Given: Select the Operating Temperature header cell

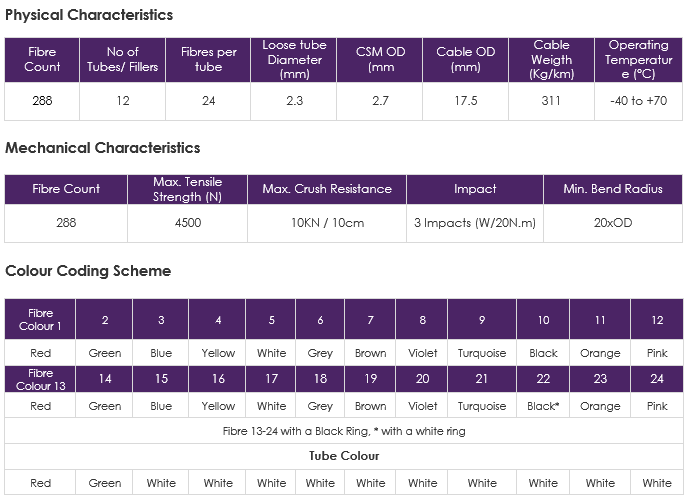Looking at the screenshot, I should coord(638,60).
